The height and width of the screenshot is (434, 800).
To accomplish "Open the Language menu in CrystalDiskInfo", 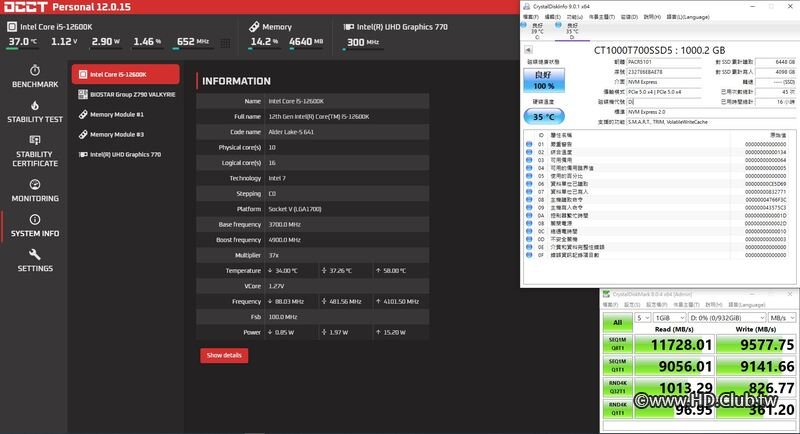I will pos(688,17).
